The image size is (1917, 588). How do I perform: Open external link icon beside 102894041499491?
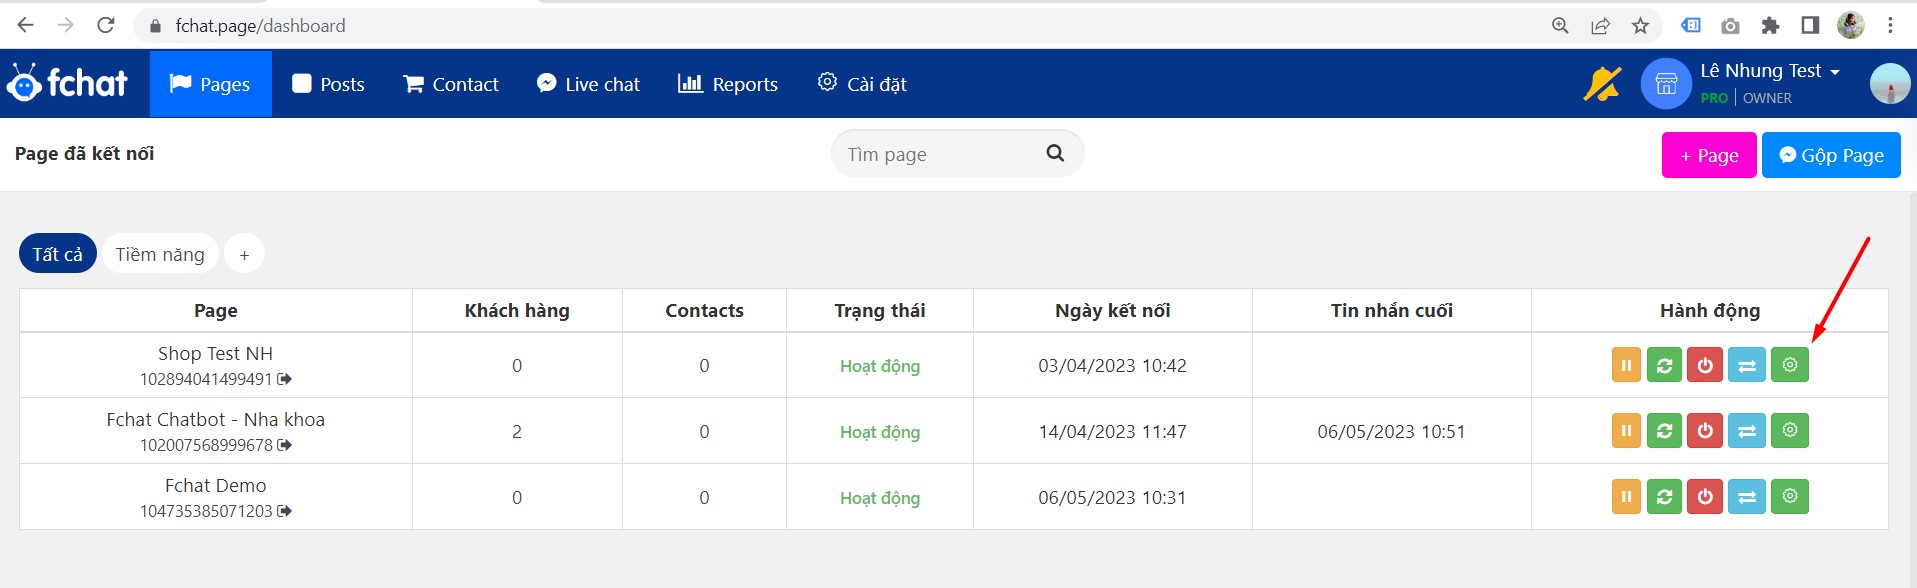point(285,379)
